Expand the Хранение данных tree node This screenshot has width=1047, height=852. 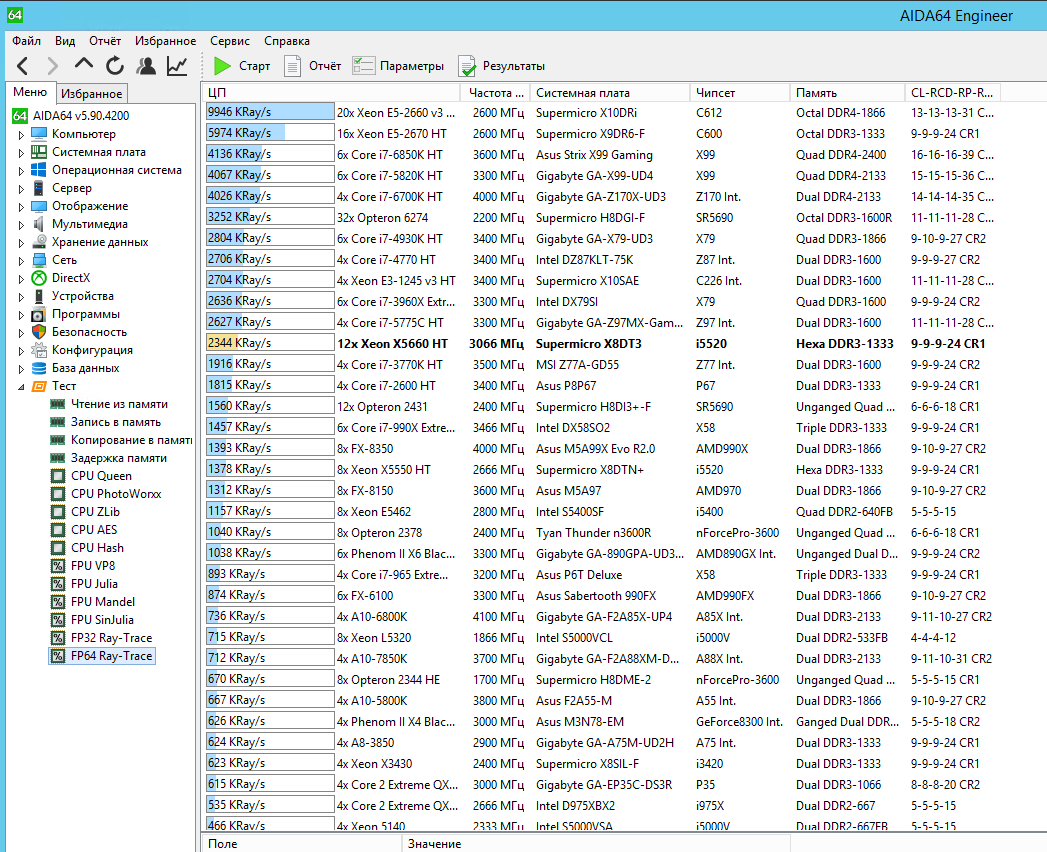click(21, 242)
